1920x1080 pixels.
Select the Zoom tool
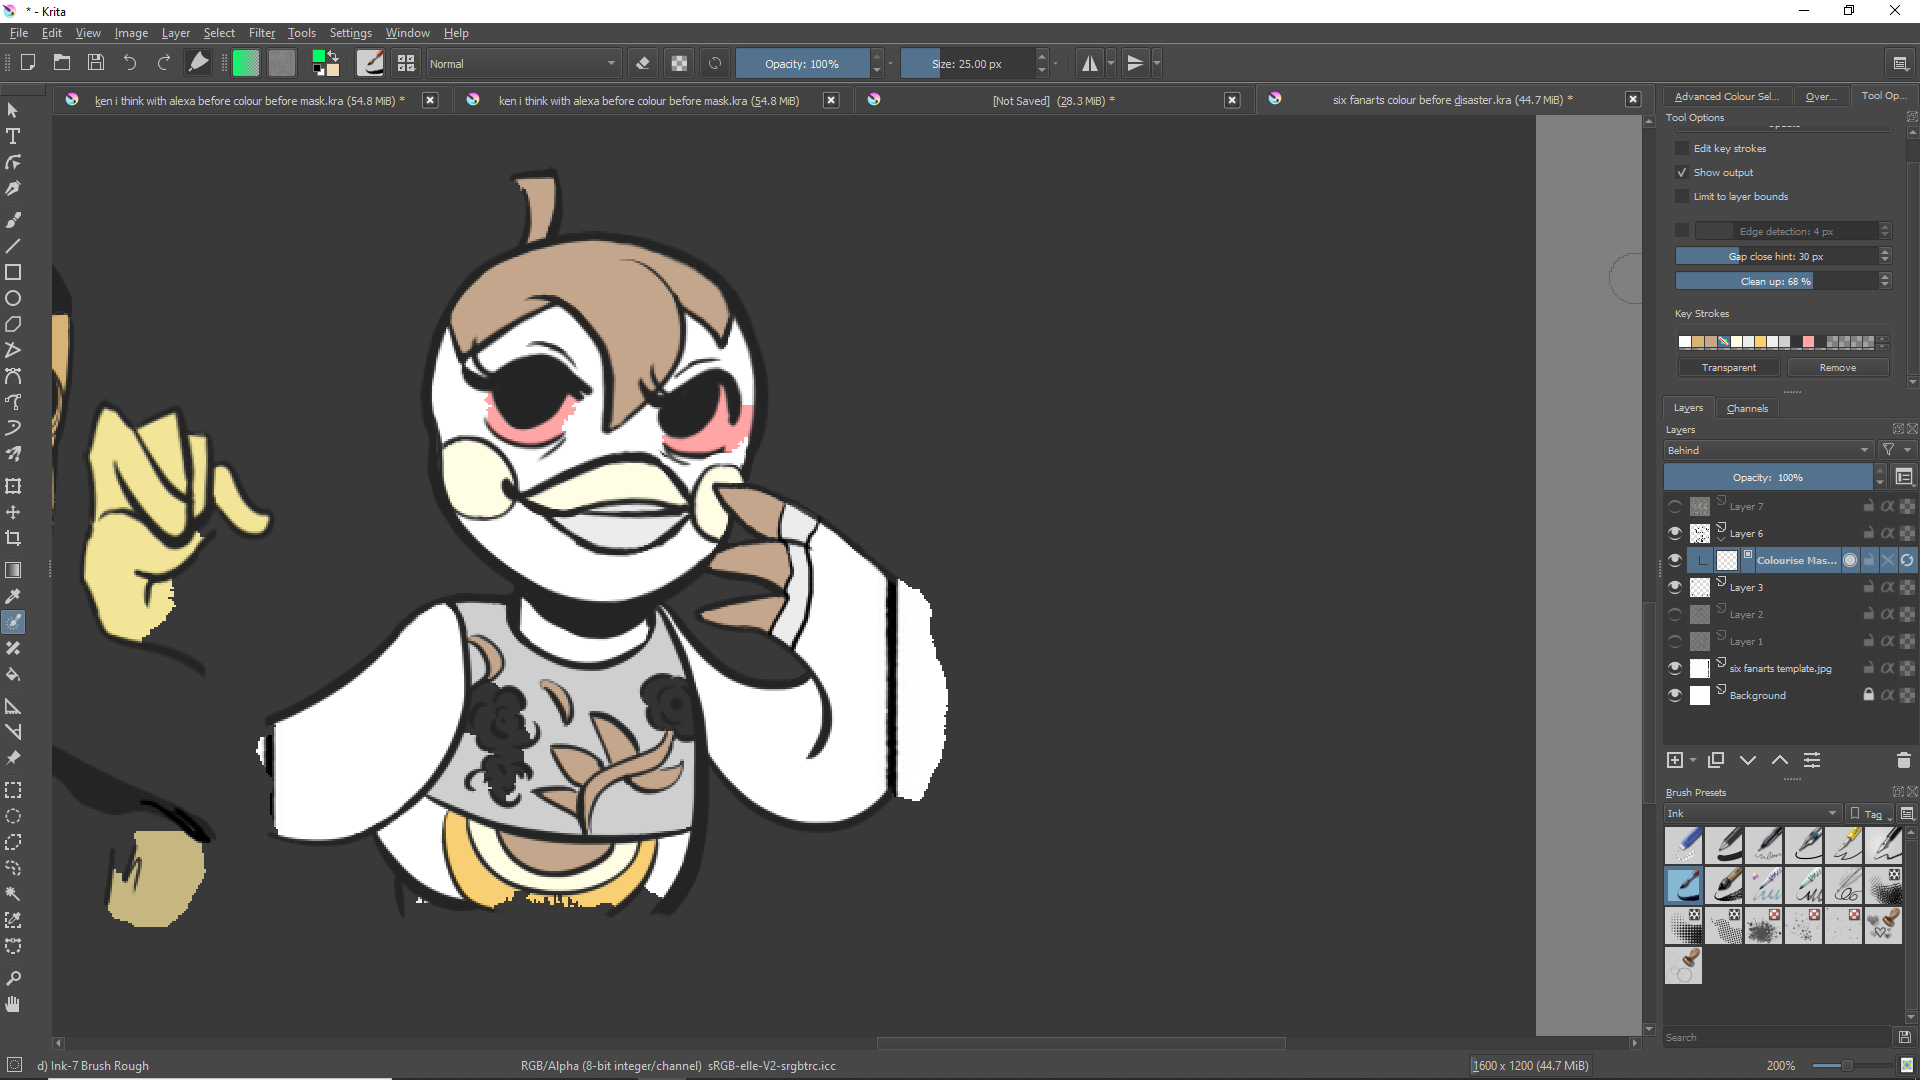[13, 978]
